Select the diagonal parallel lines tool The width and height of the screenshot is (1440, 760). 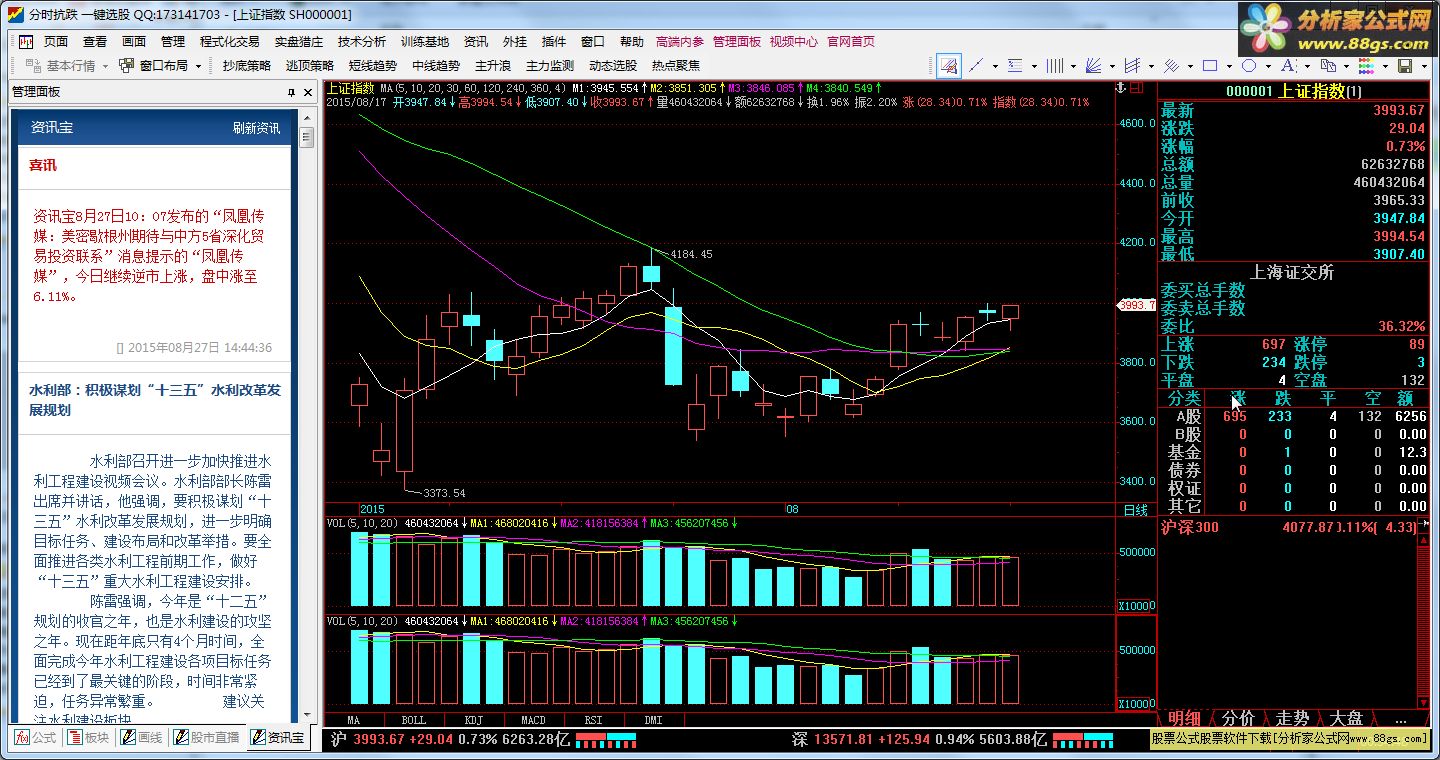1171,66
